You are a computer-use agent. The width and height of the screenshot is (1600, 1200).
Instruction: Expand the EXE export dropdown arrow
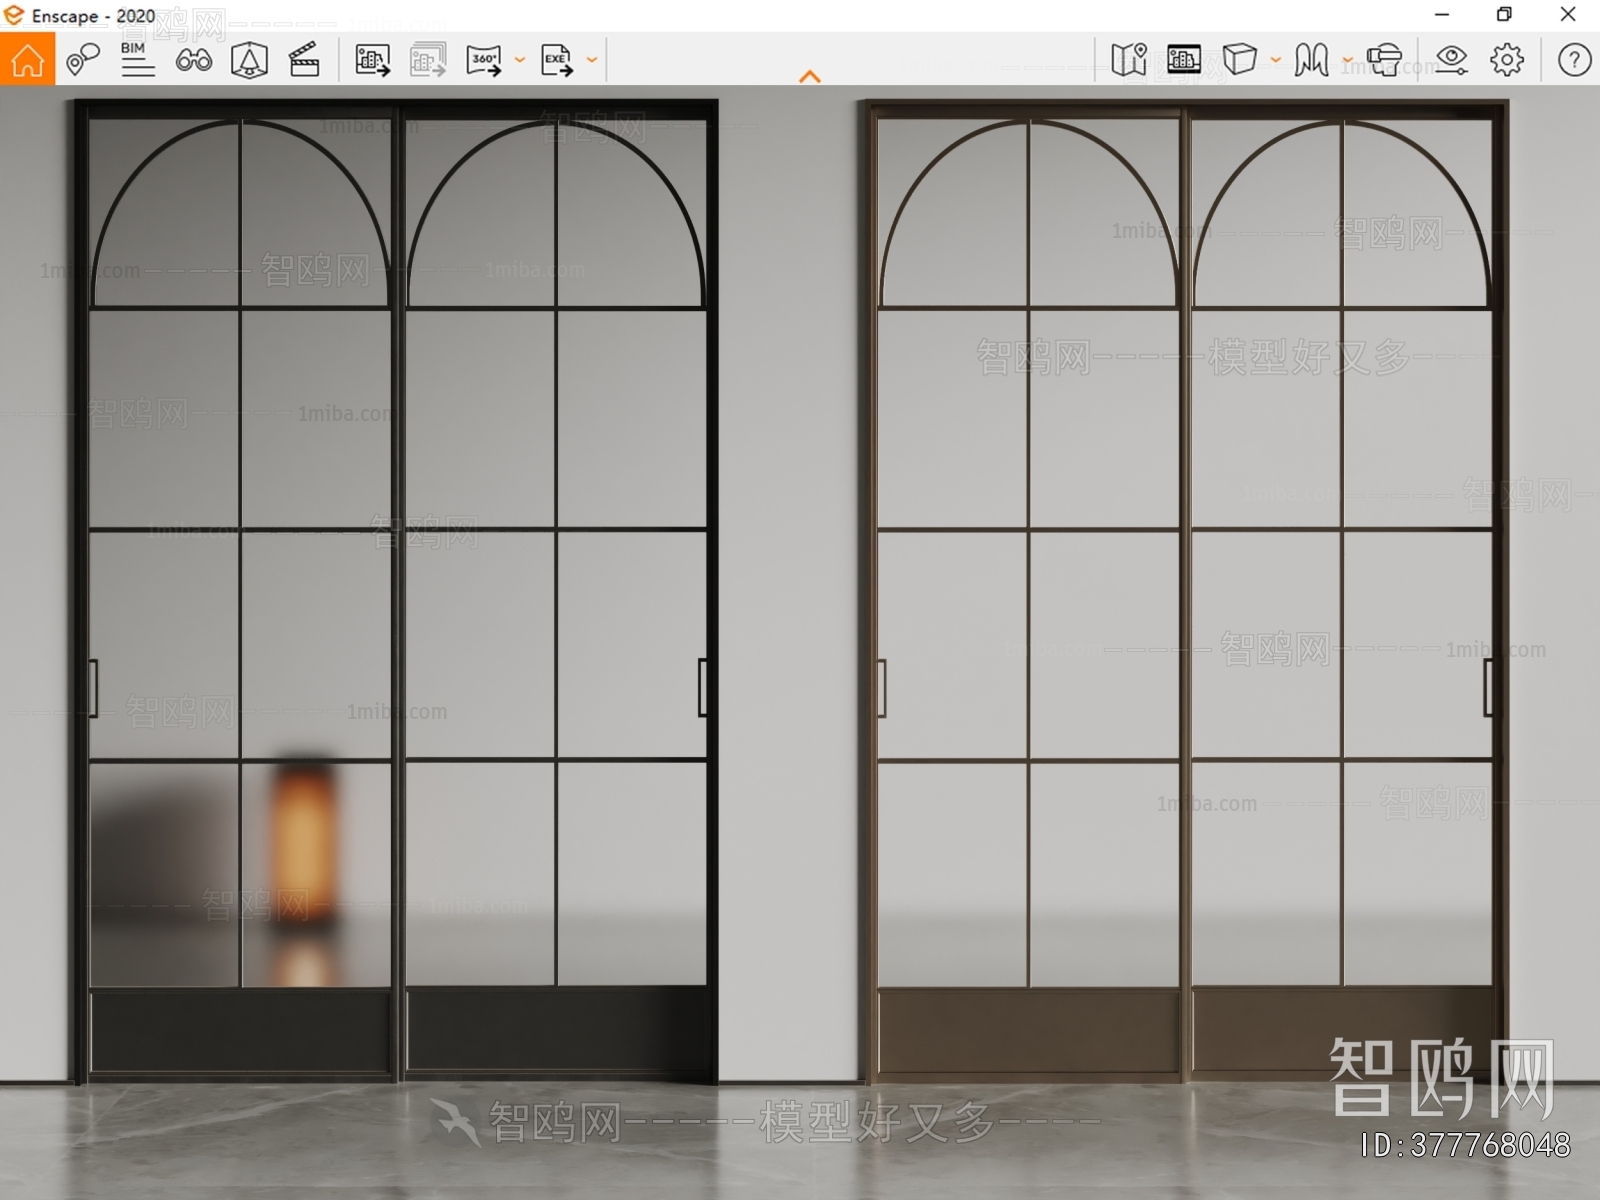click(592, 60)
